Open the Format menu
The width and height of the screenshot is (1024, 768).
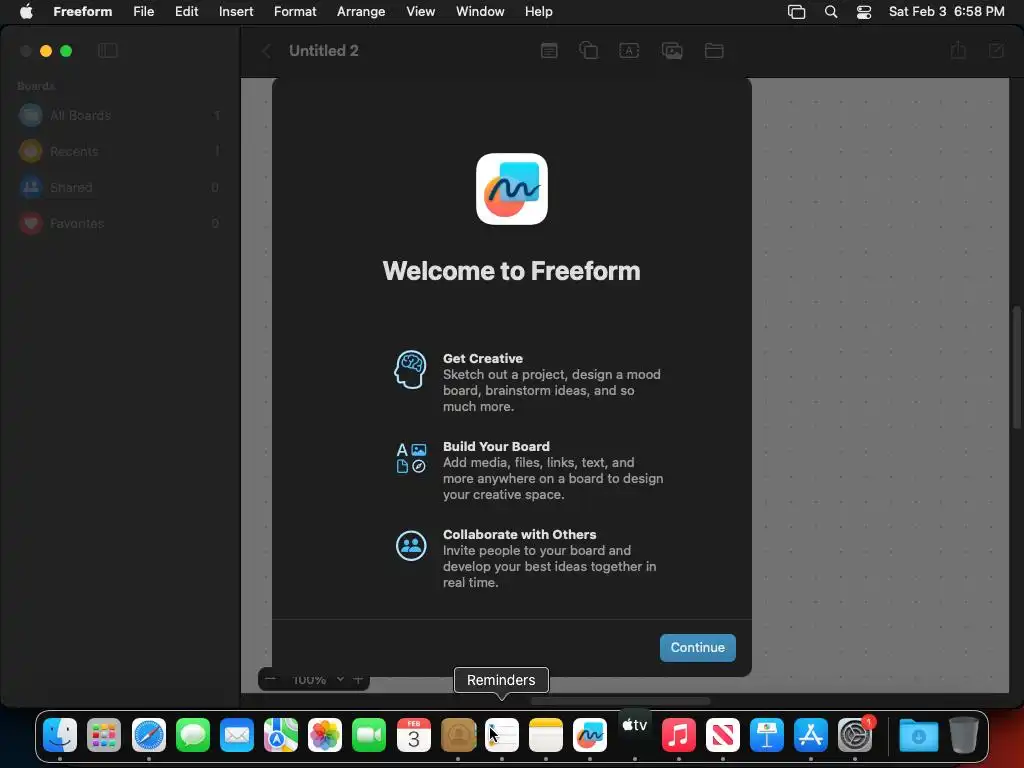pyautogui.click(x=295, y=12)
